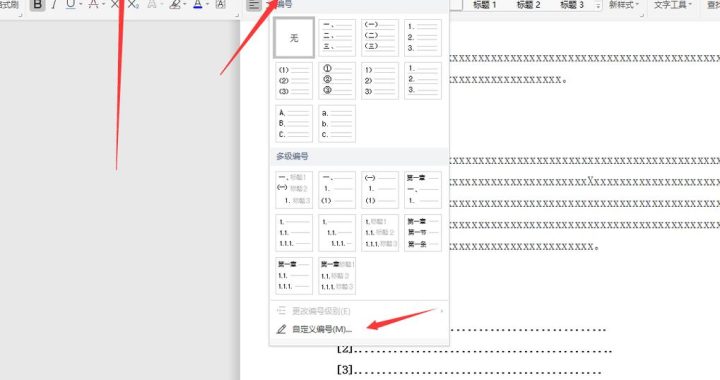Apply the blue font color A icon
The image size is (720, 380).
point(198,5)
